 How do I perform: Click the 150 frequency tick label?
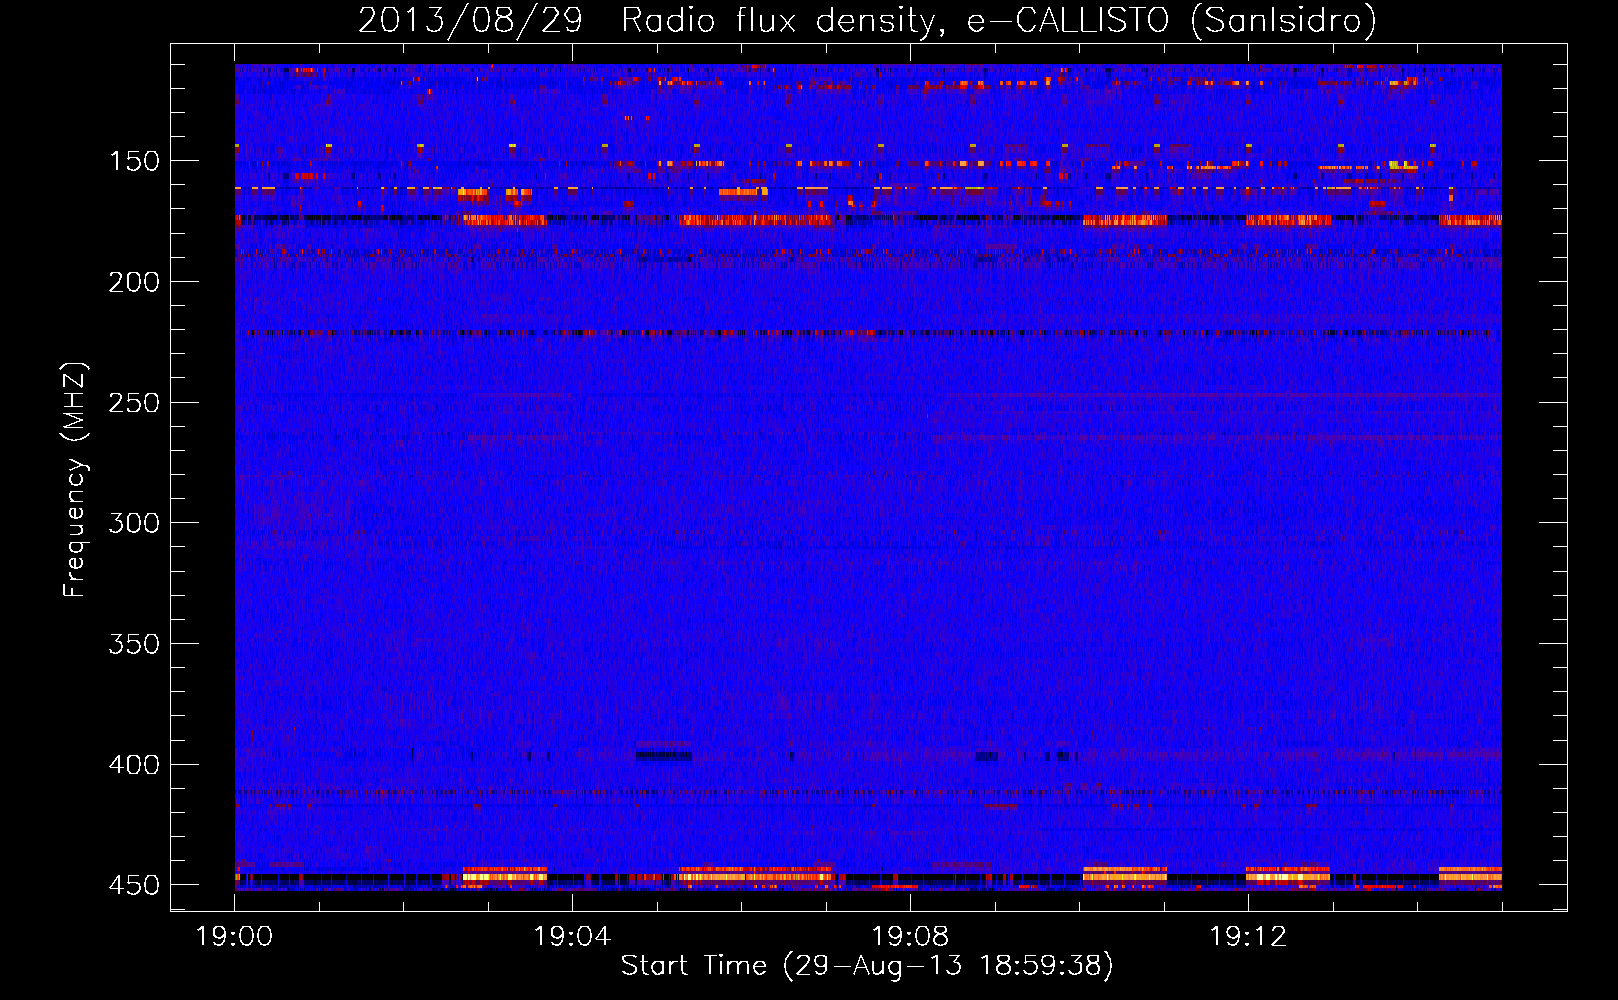133,162
